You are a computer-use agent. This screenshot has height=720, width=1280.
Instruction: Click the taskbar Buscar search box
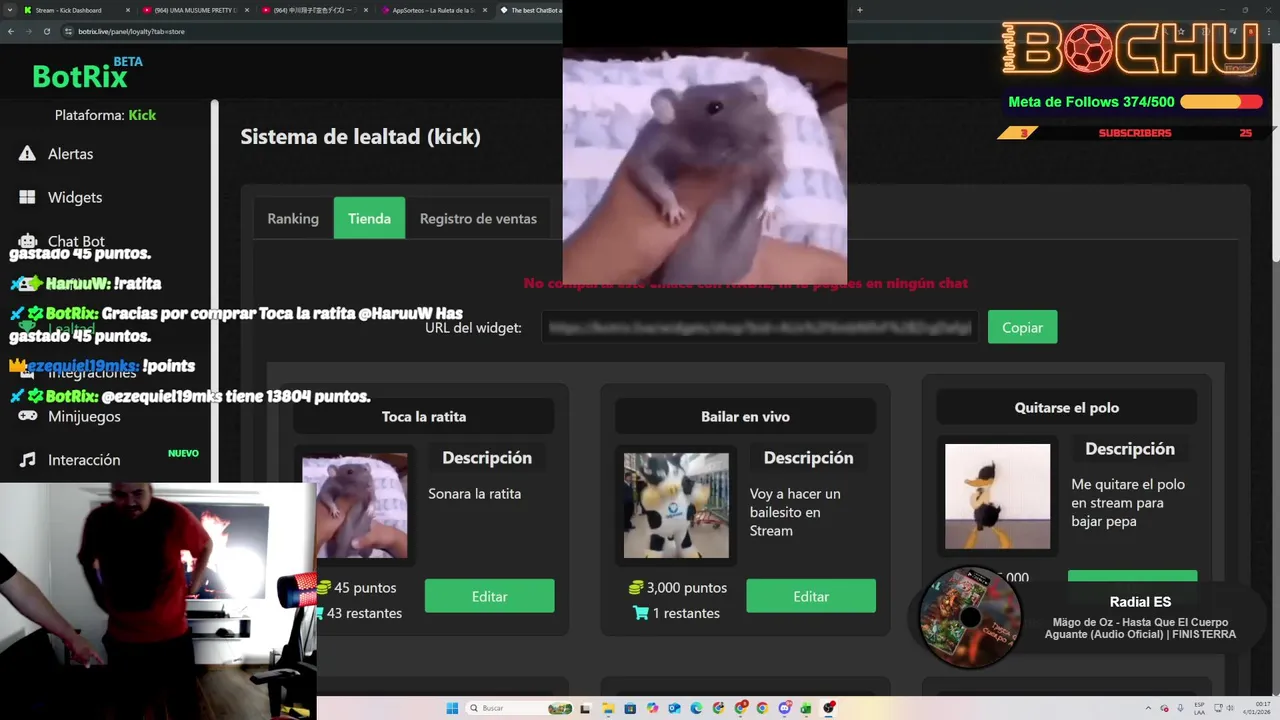519,708
